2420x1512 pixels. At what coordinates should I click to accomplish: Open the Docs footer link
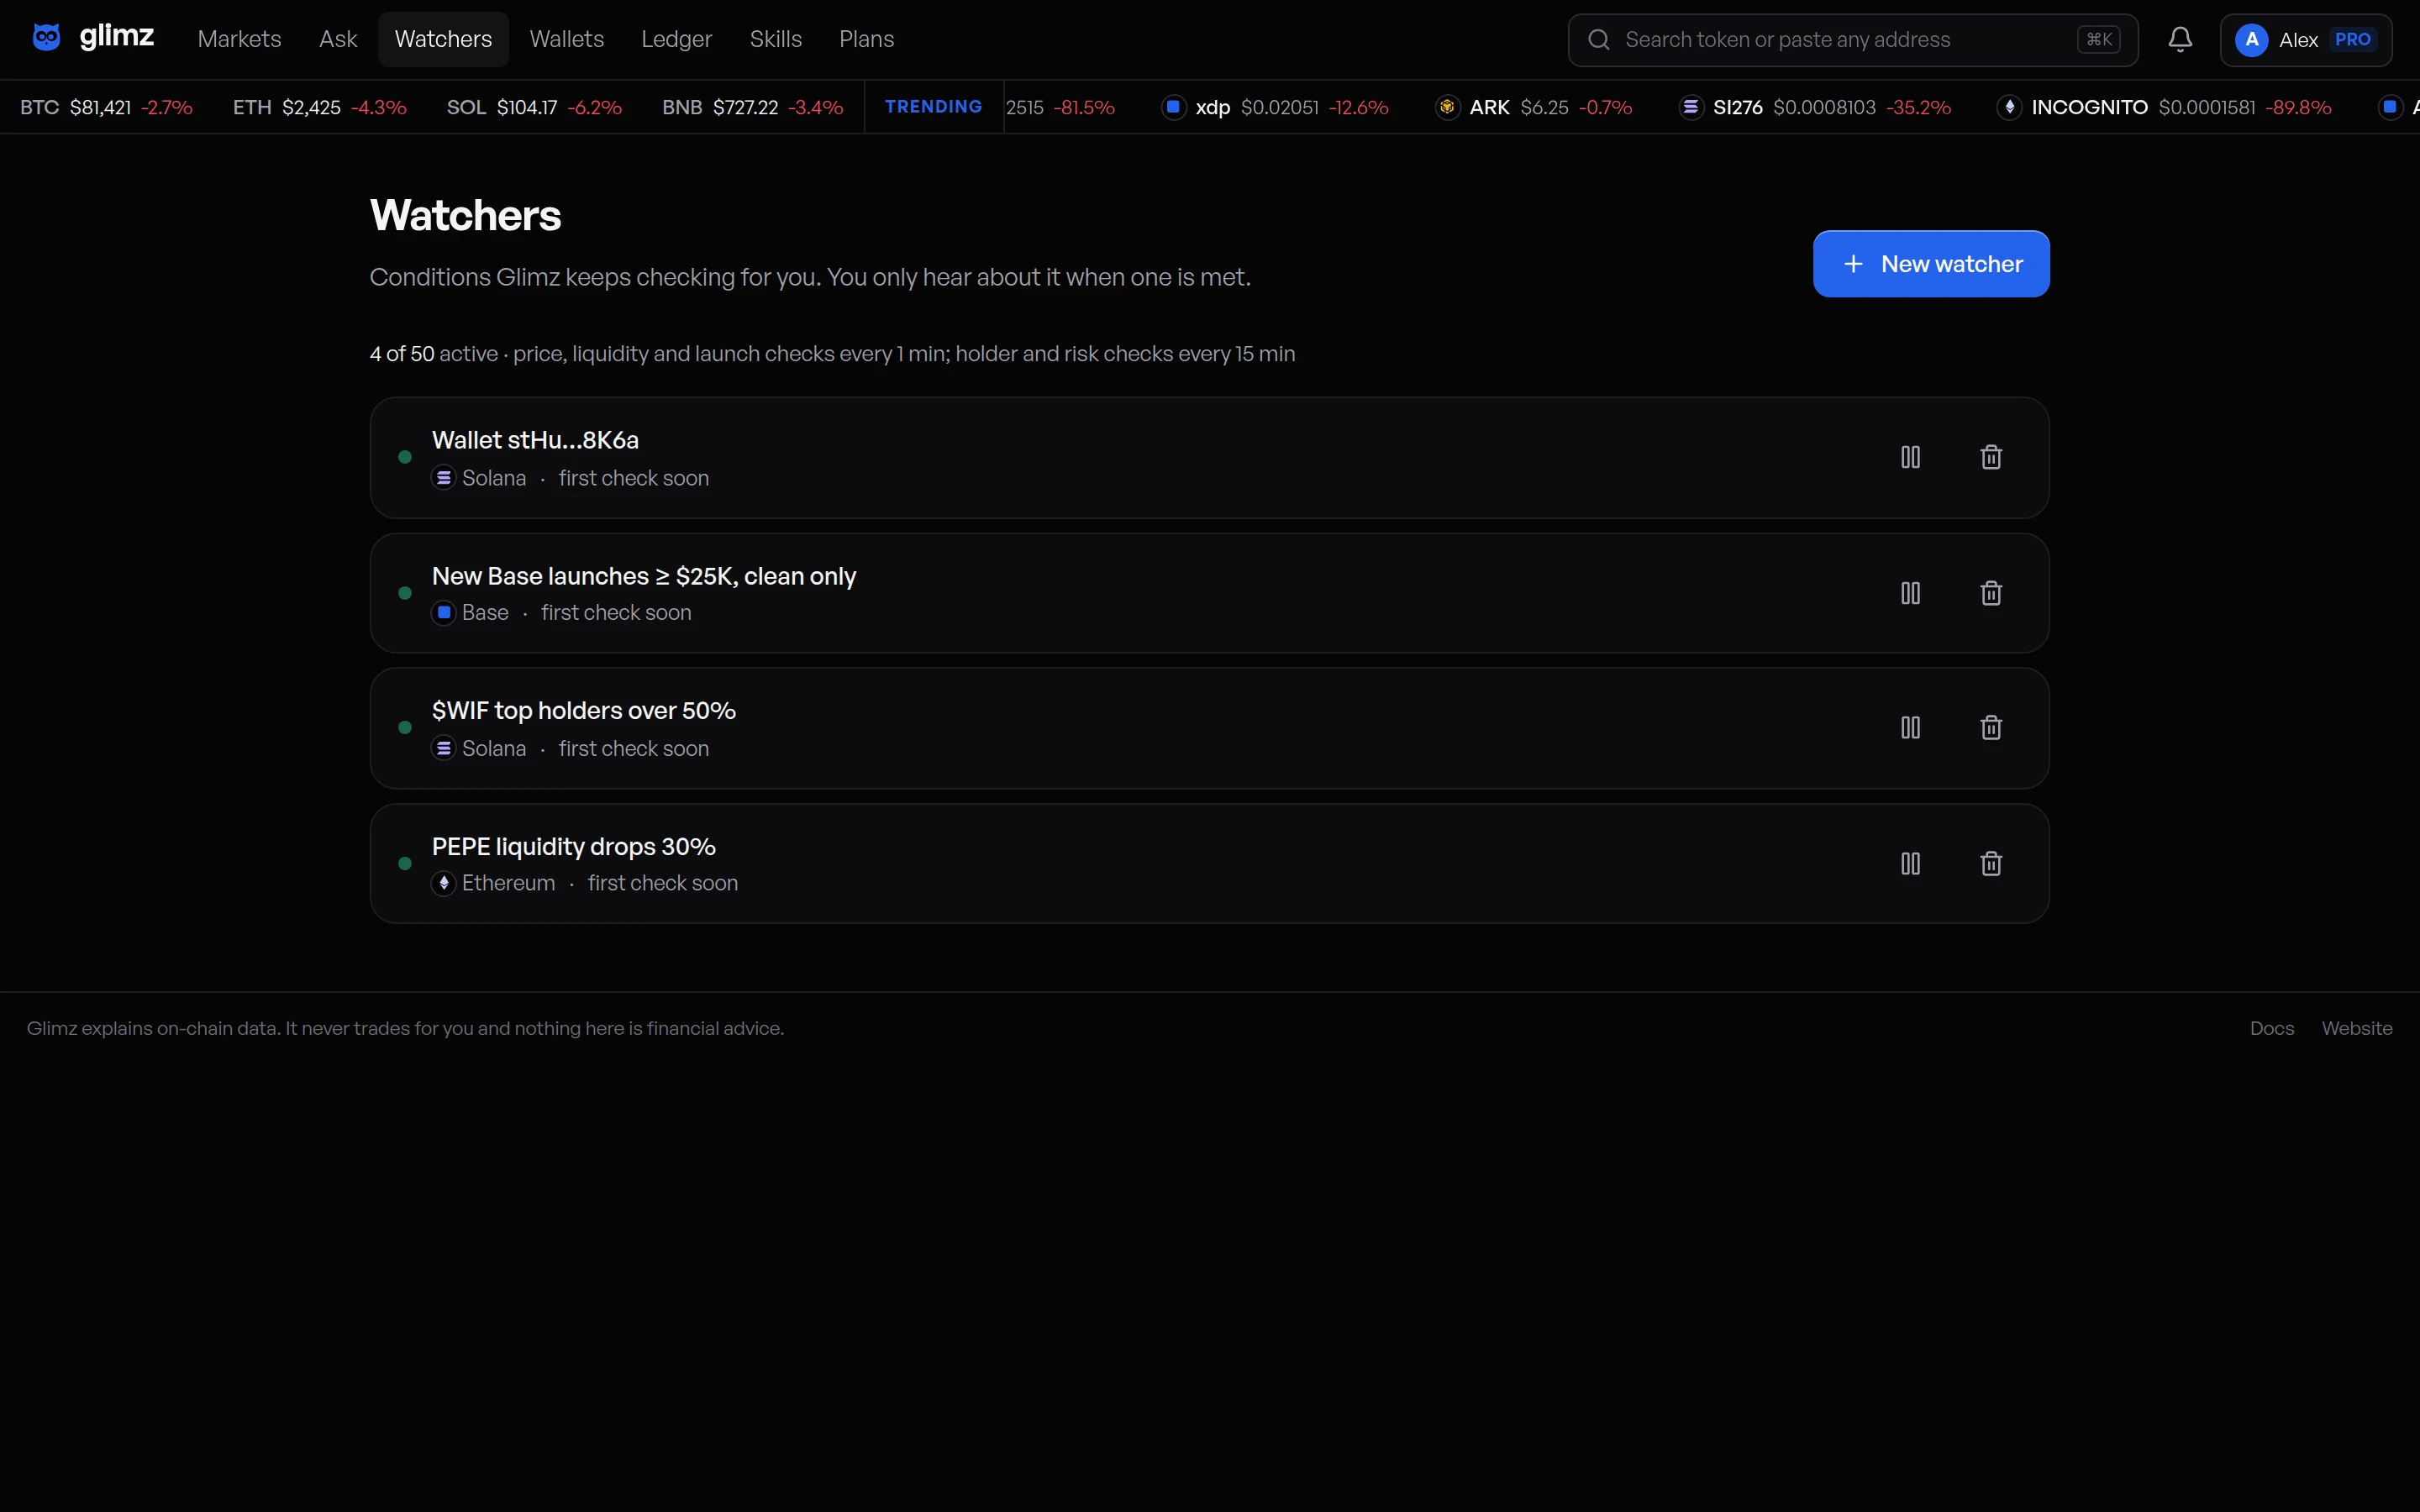coord(2271,1028)
